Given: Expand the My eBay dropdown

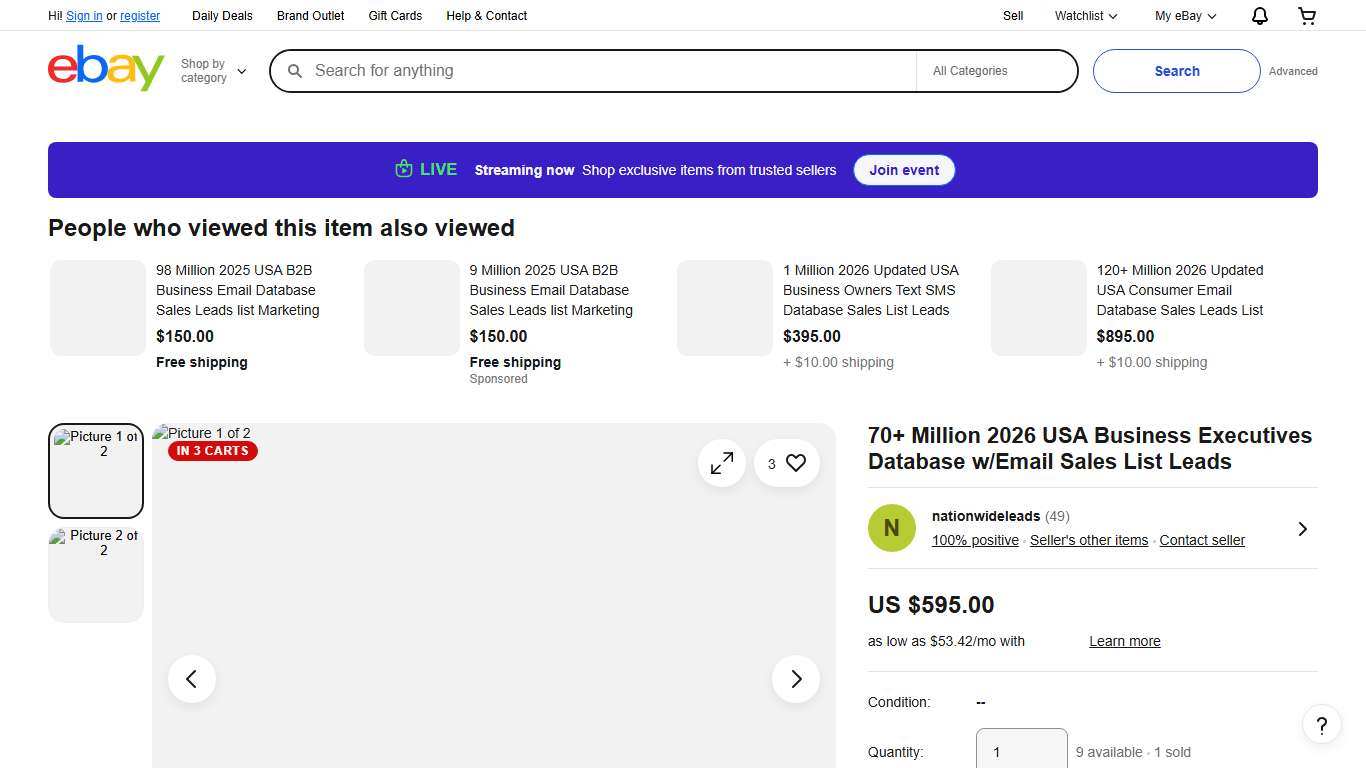Looking at the screenshot, I should pos(1183,15).
